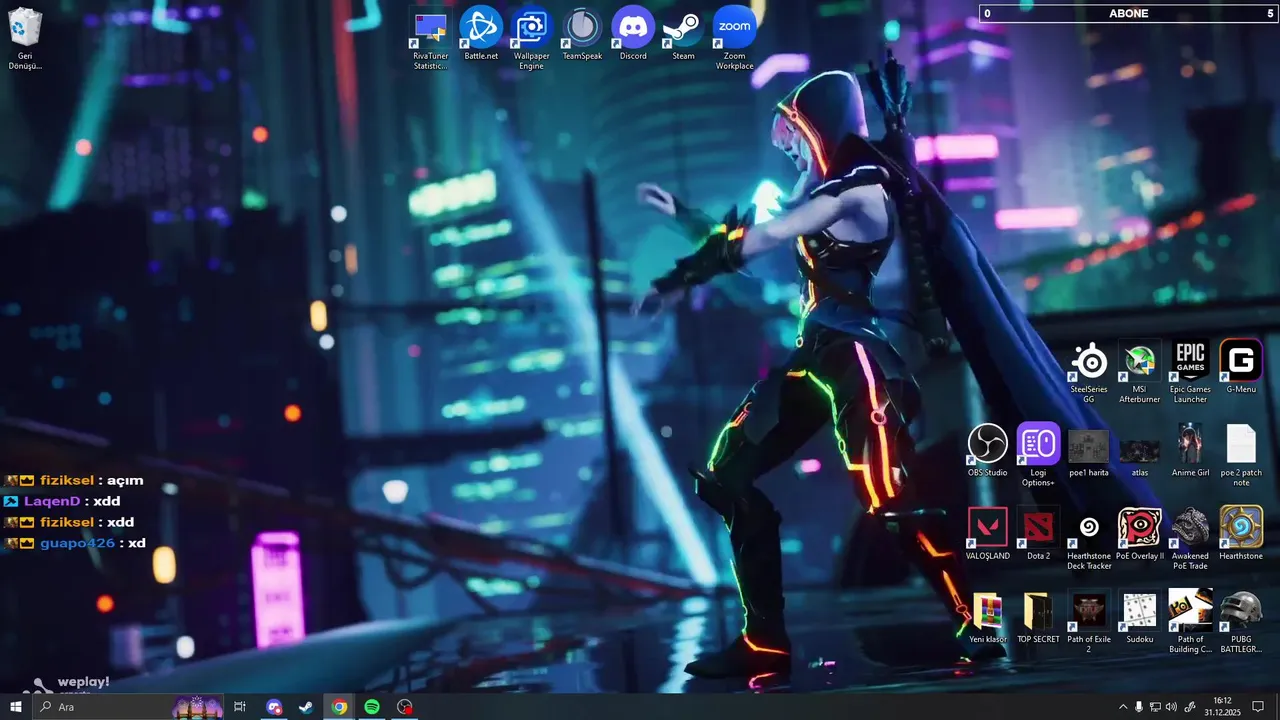1280x720 pixels.
Task: Open the PUBG BATTLEGROUNDS shortcut
Action: (x=1241, y=622)
